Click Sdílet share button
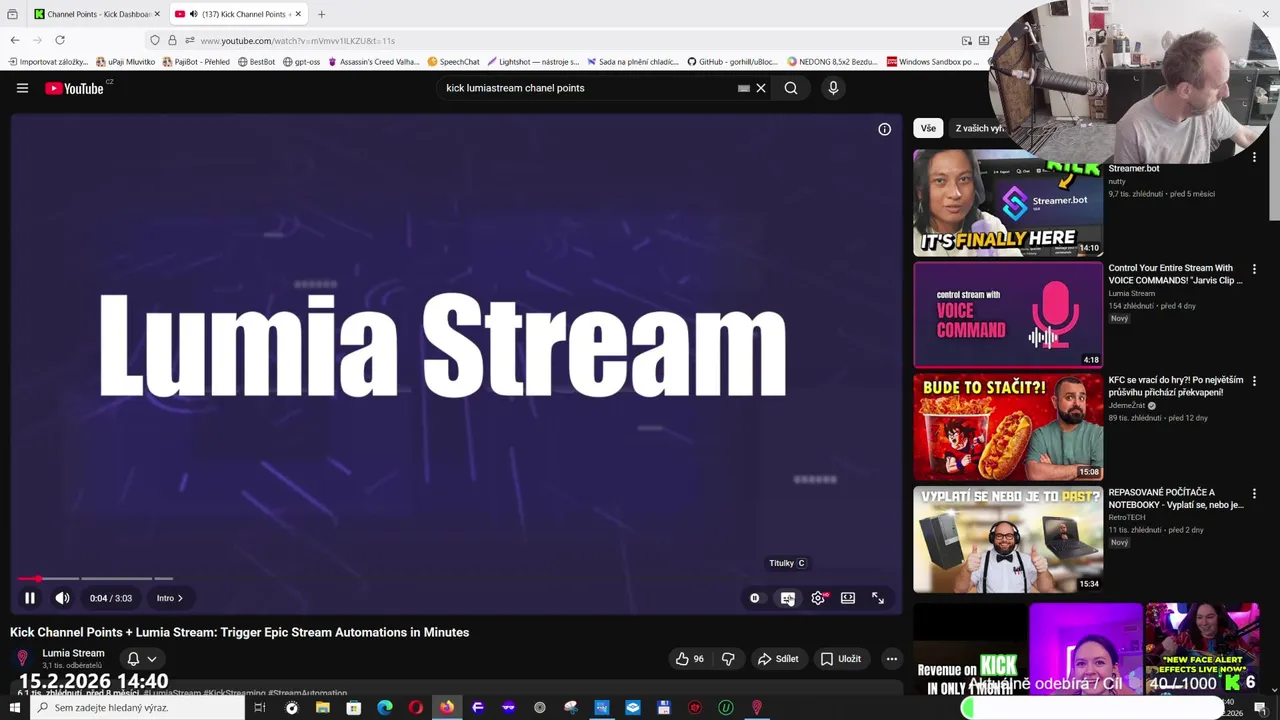Screen dimensions: 1280x720 [778, 659]
